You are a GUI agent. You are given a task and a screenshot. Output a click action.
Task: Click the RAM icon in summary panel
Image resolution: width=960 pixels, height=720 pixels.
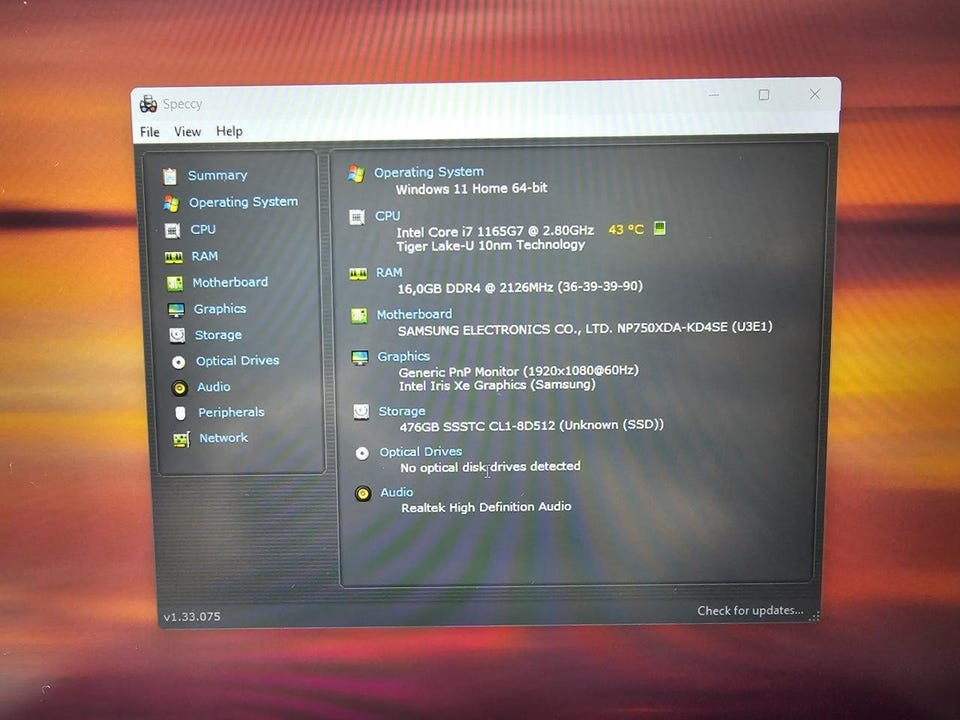358,274
